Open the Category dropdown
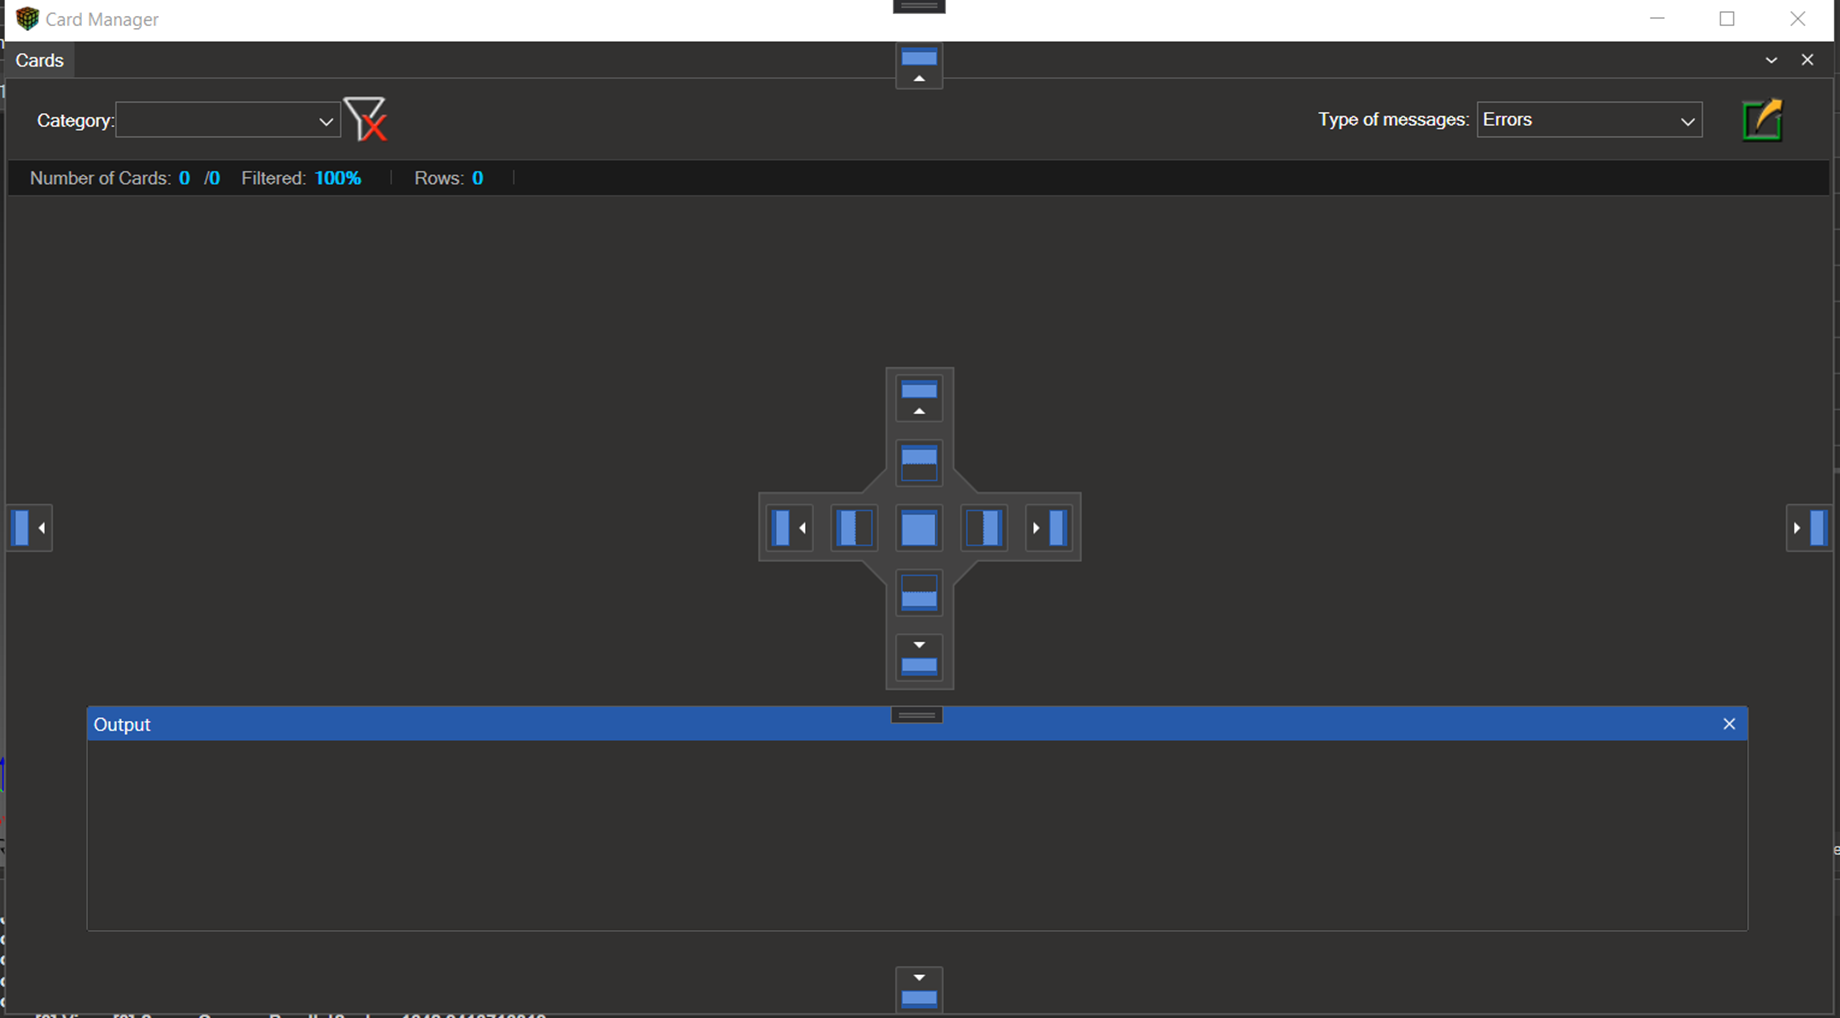Image resolution: width=1840 pixels, height=1018 pixels. [x=228, y=121]
